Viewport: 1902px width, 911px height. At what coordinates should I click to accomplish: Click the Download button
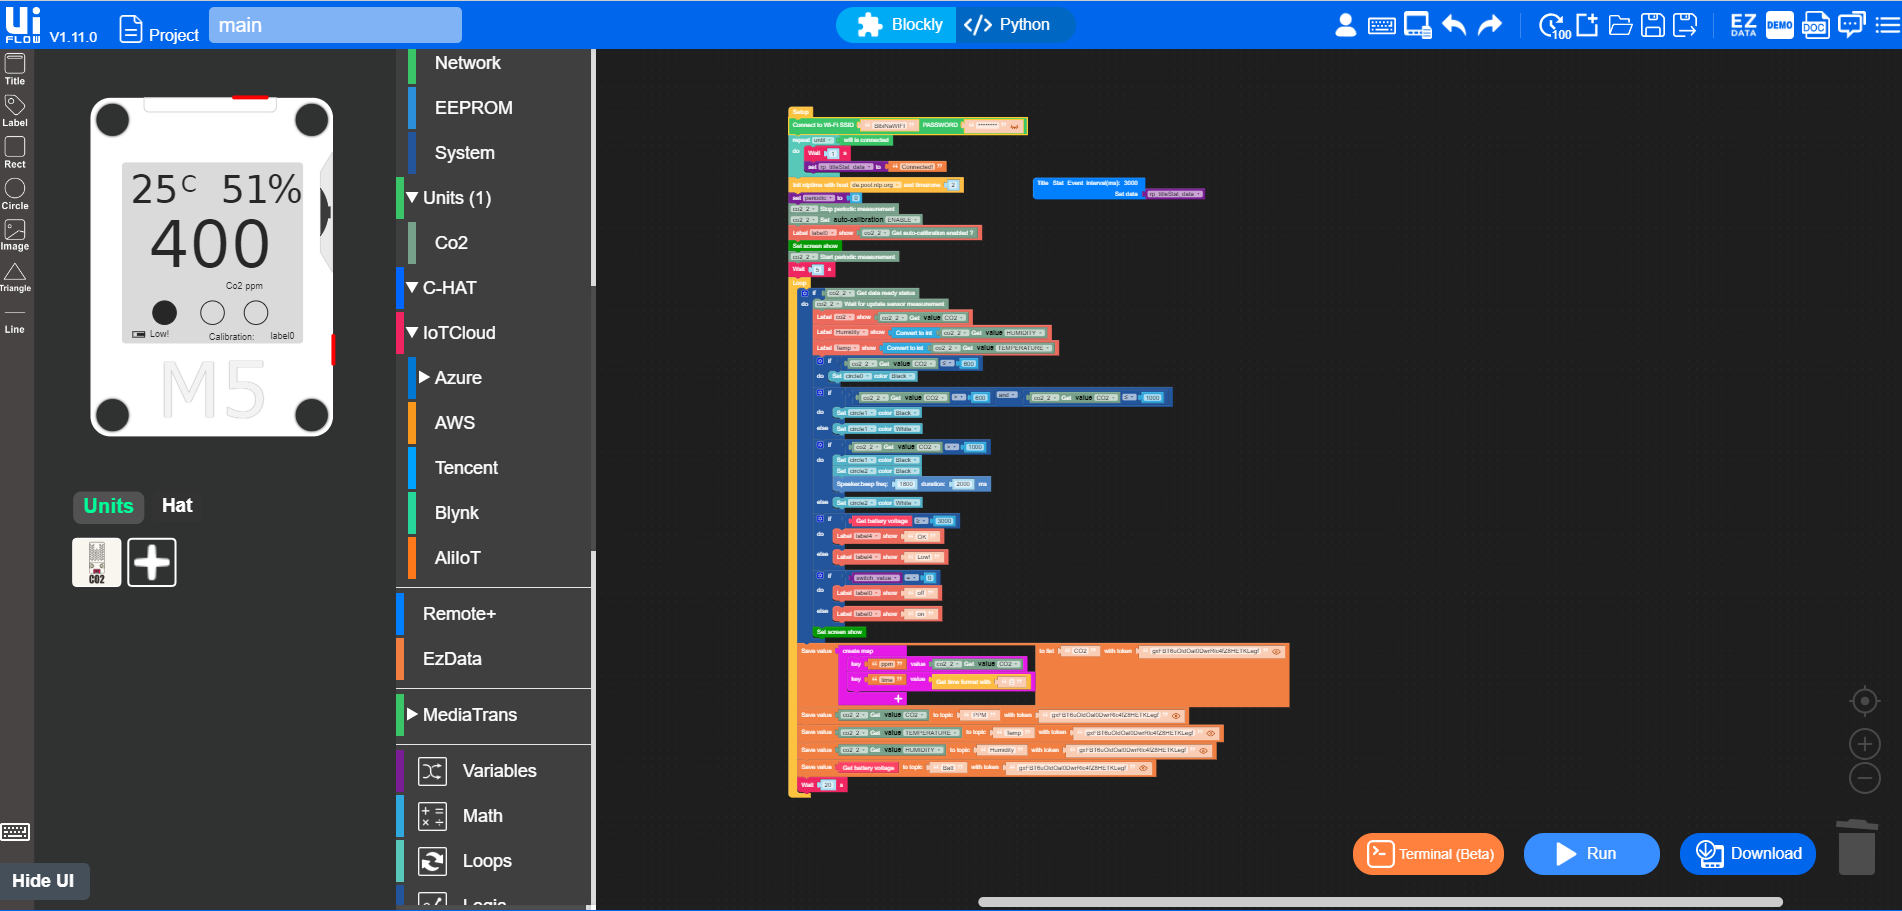[1747, 854]
